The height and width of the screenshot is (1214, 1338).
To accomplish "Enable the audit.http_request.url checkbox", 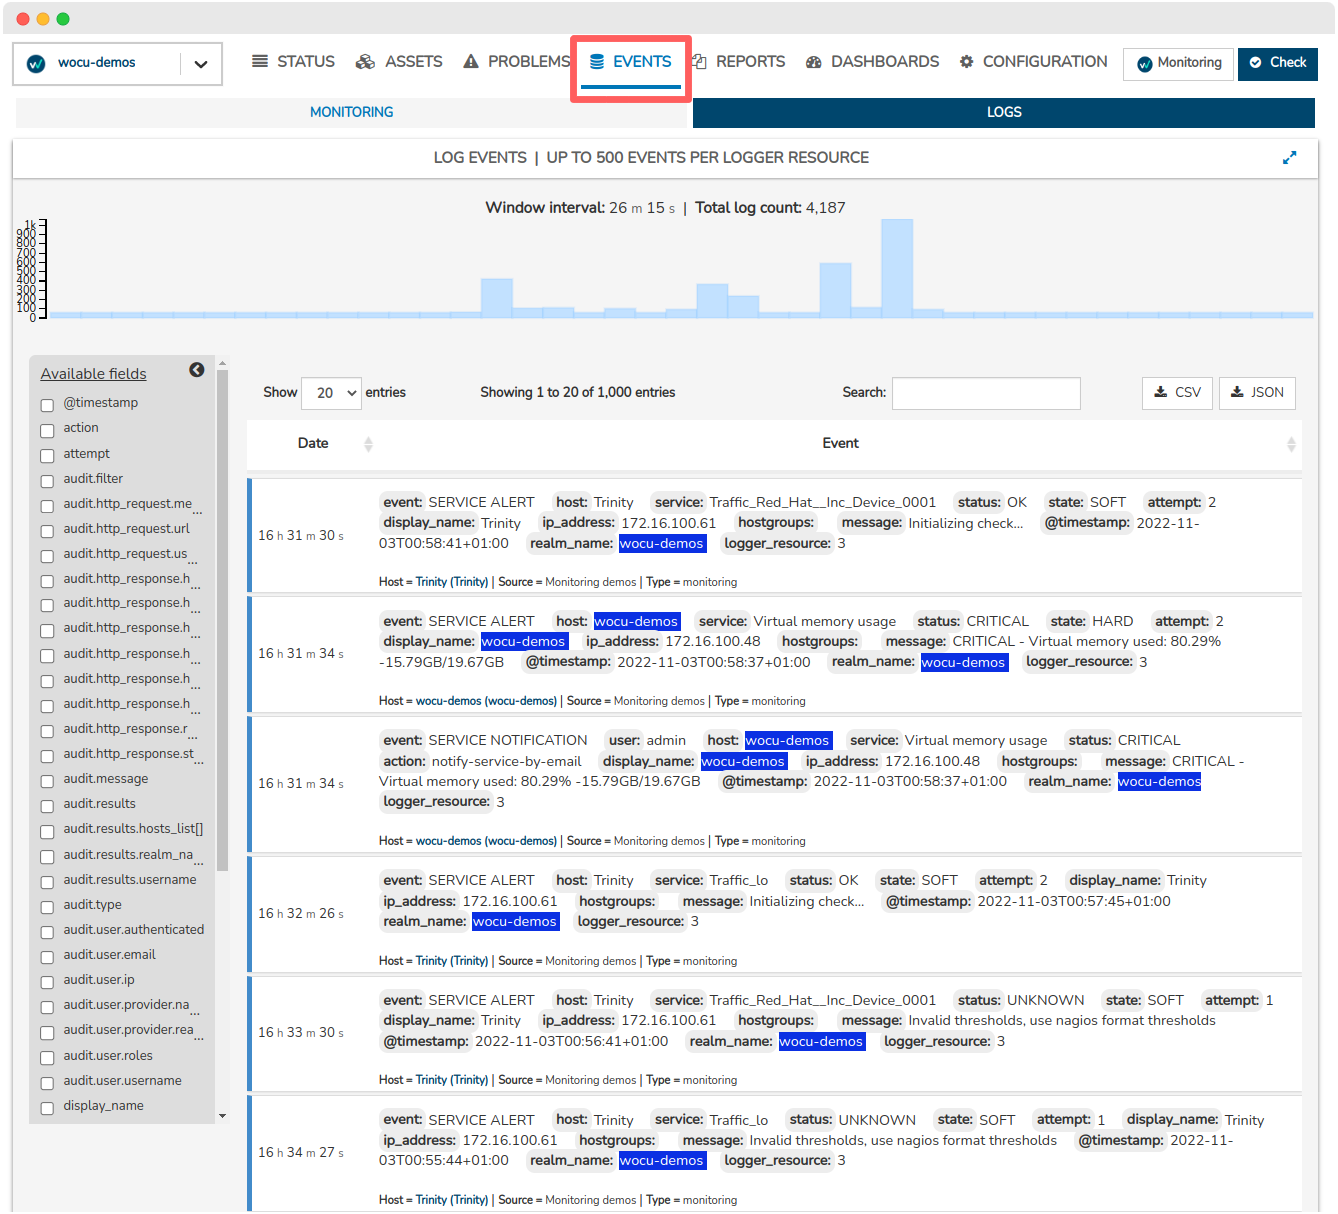I will pyautogui.click(x=47, y=531).
